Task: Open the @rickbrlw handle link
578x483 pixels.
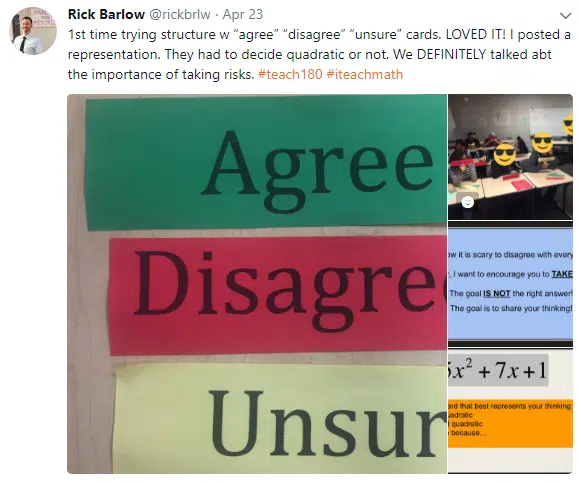Action: pos(180,15)
